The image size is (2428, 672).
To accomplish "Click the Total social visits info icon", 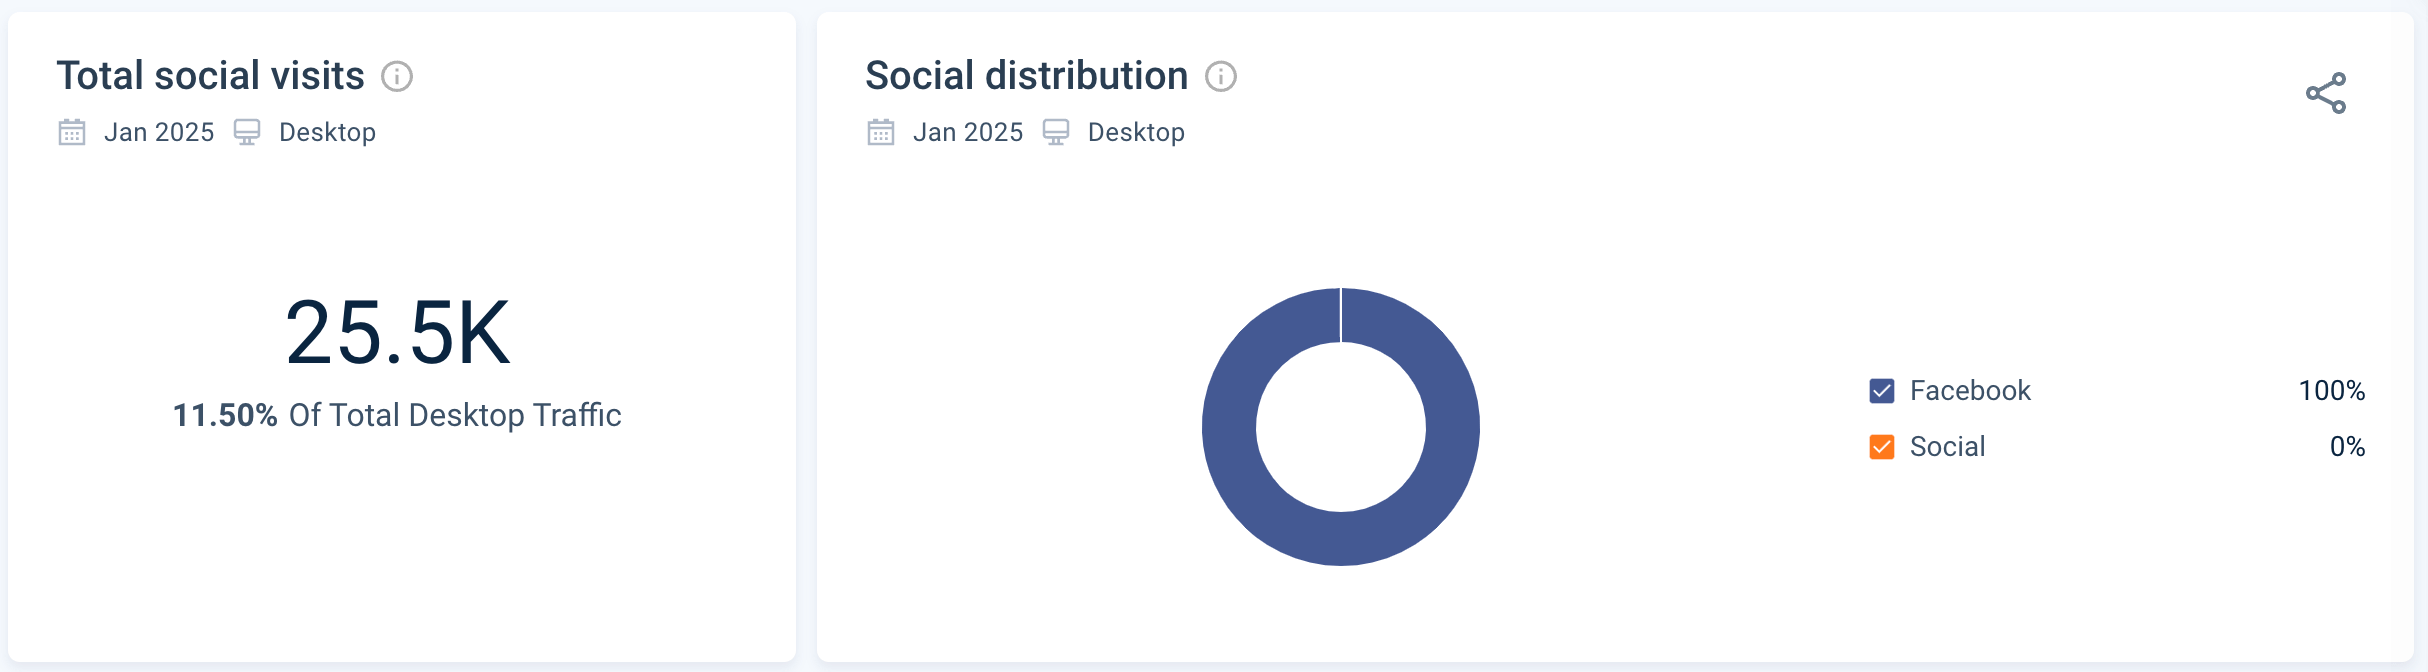I will 397,75.
